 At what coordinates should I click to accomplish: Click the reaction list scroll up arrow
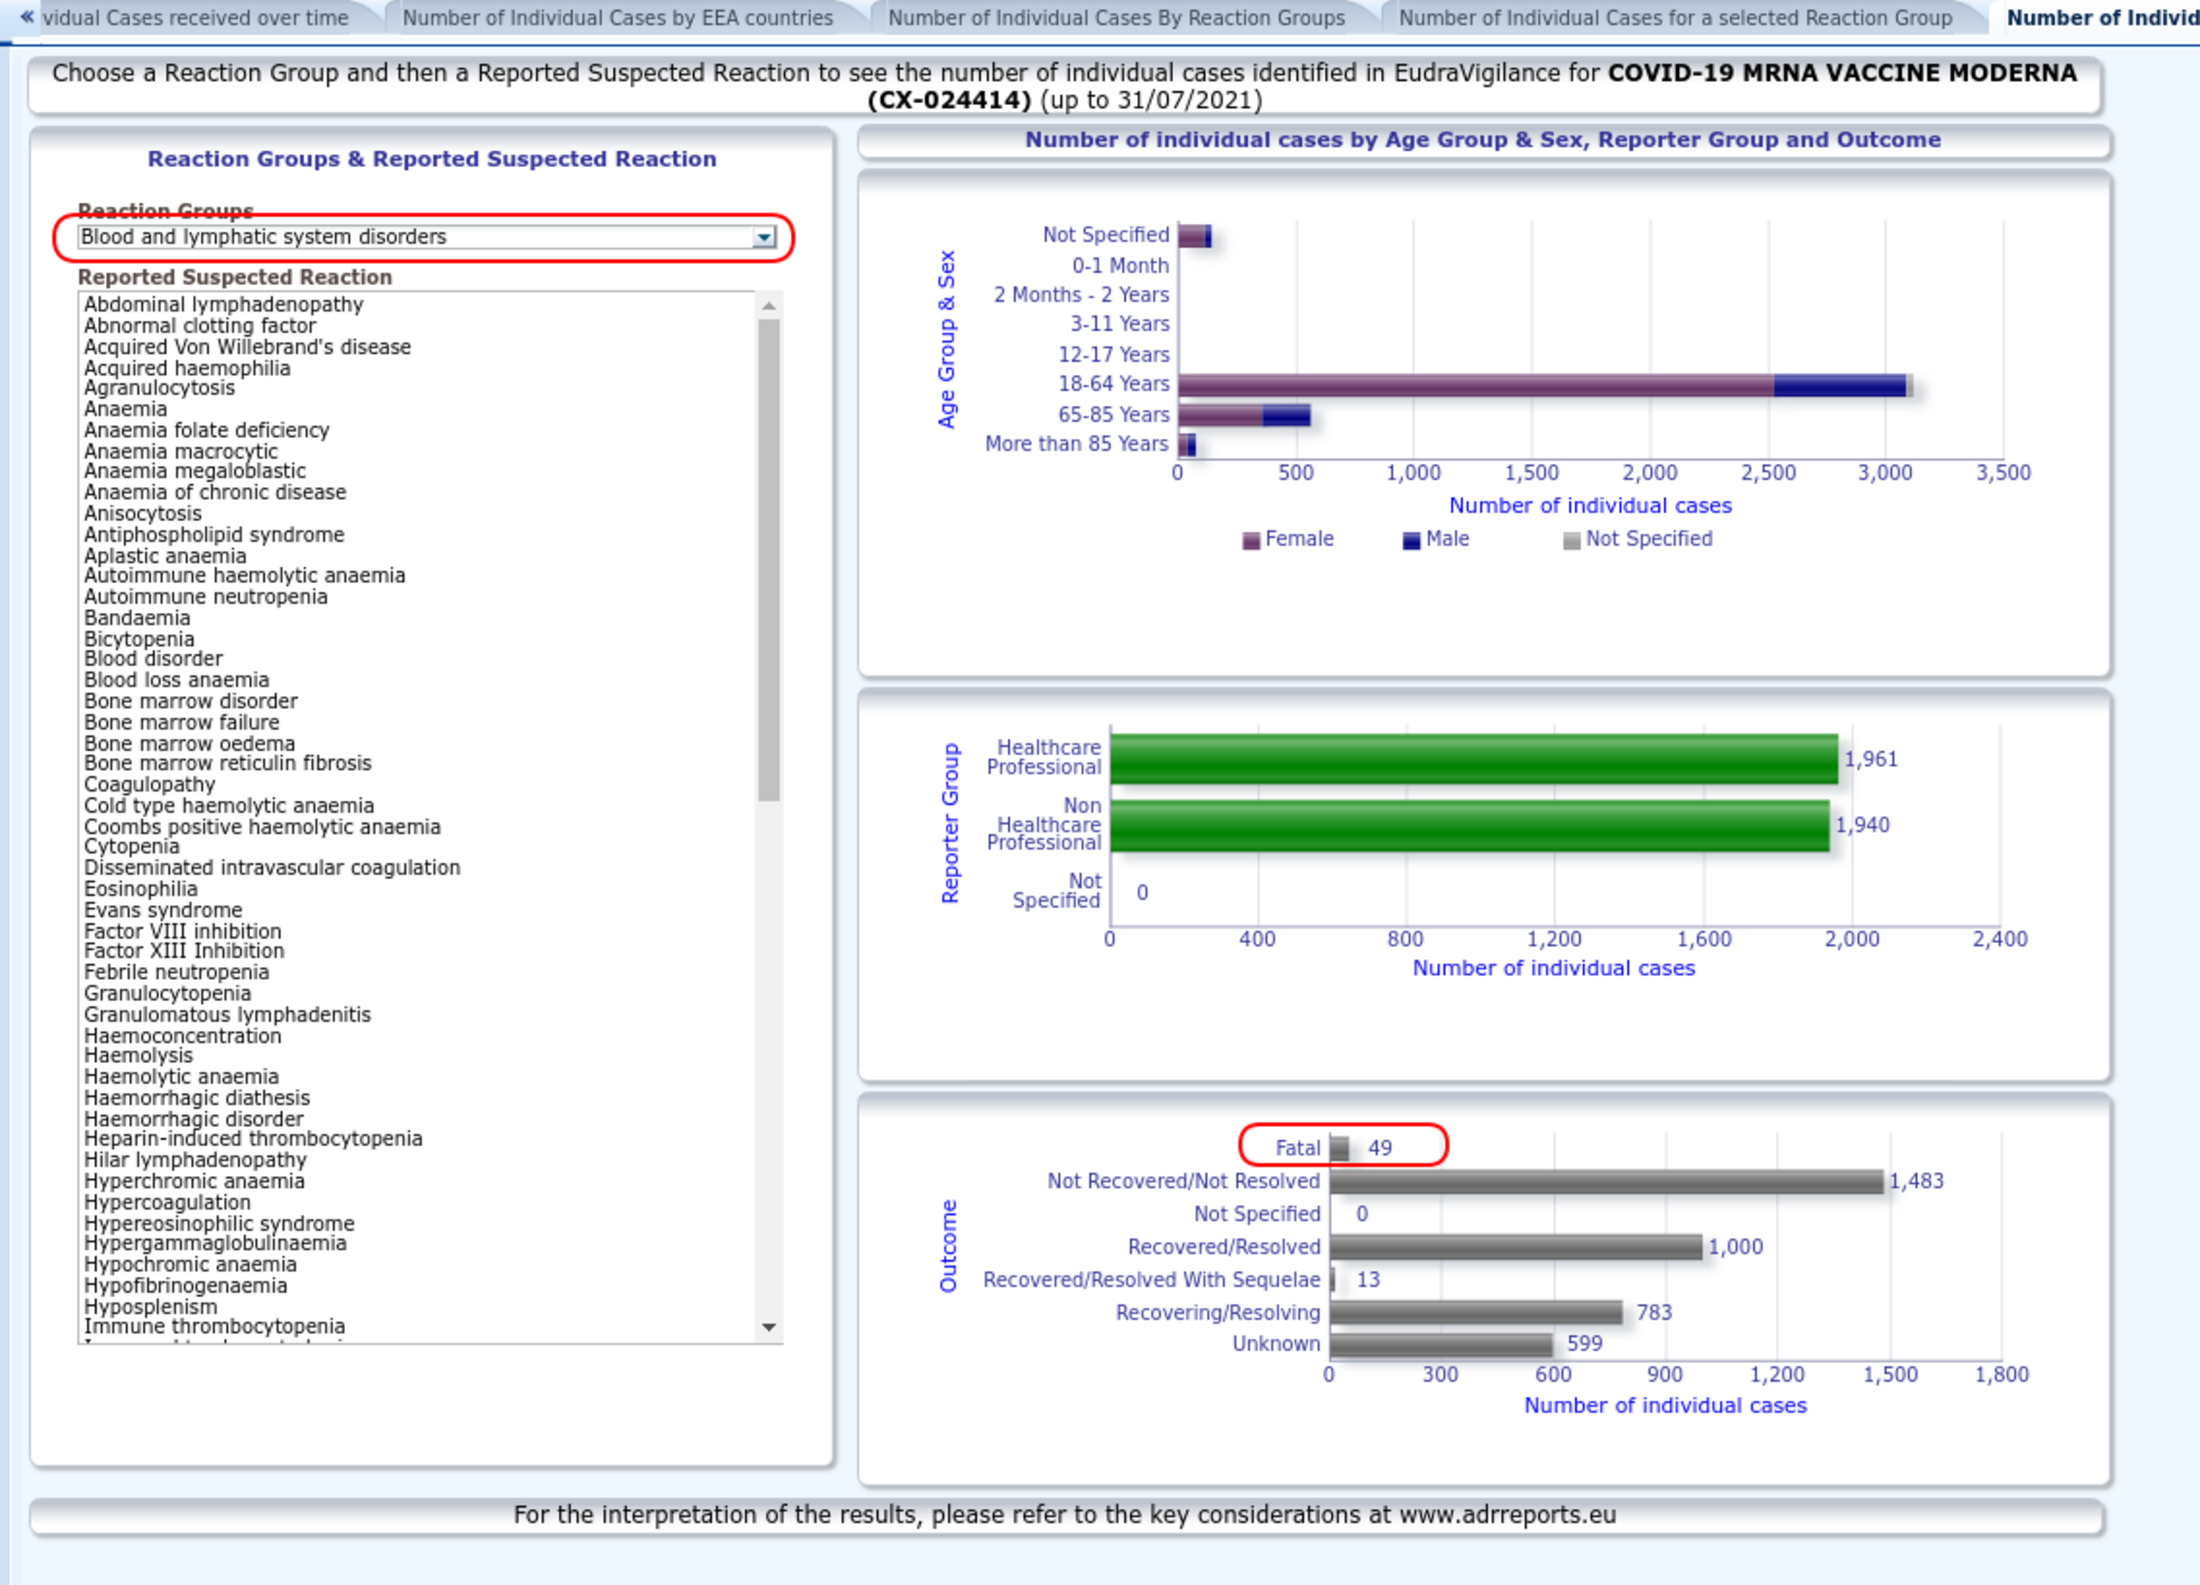click(x=768, y=306)
